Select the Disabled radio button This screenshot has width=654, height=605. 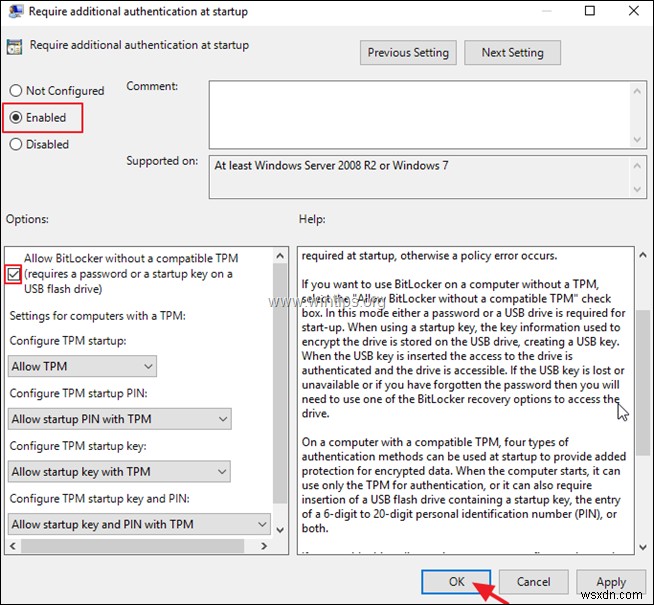(15, 144)
